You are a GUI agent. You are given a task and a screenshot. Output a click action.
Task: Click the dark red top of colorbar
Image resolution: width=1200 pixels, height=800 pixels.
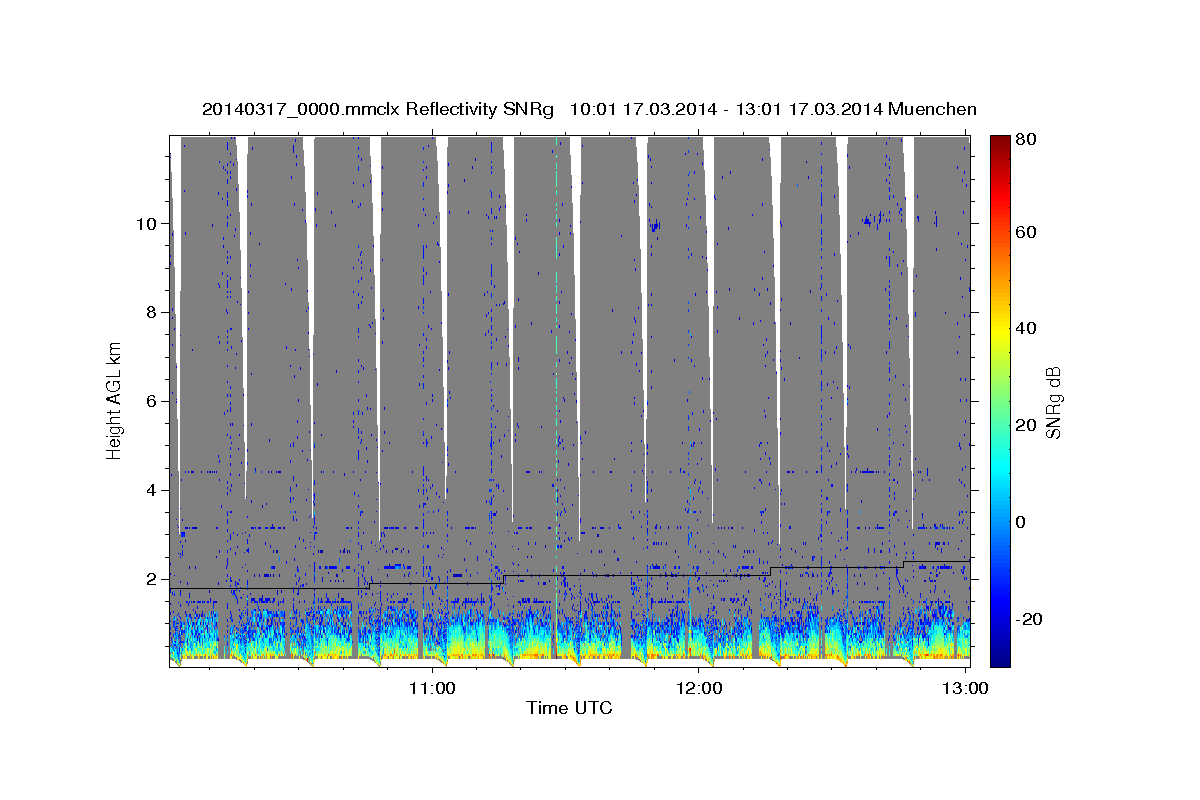pos(1001,142)
